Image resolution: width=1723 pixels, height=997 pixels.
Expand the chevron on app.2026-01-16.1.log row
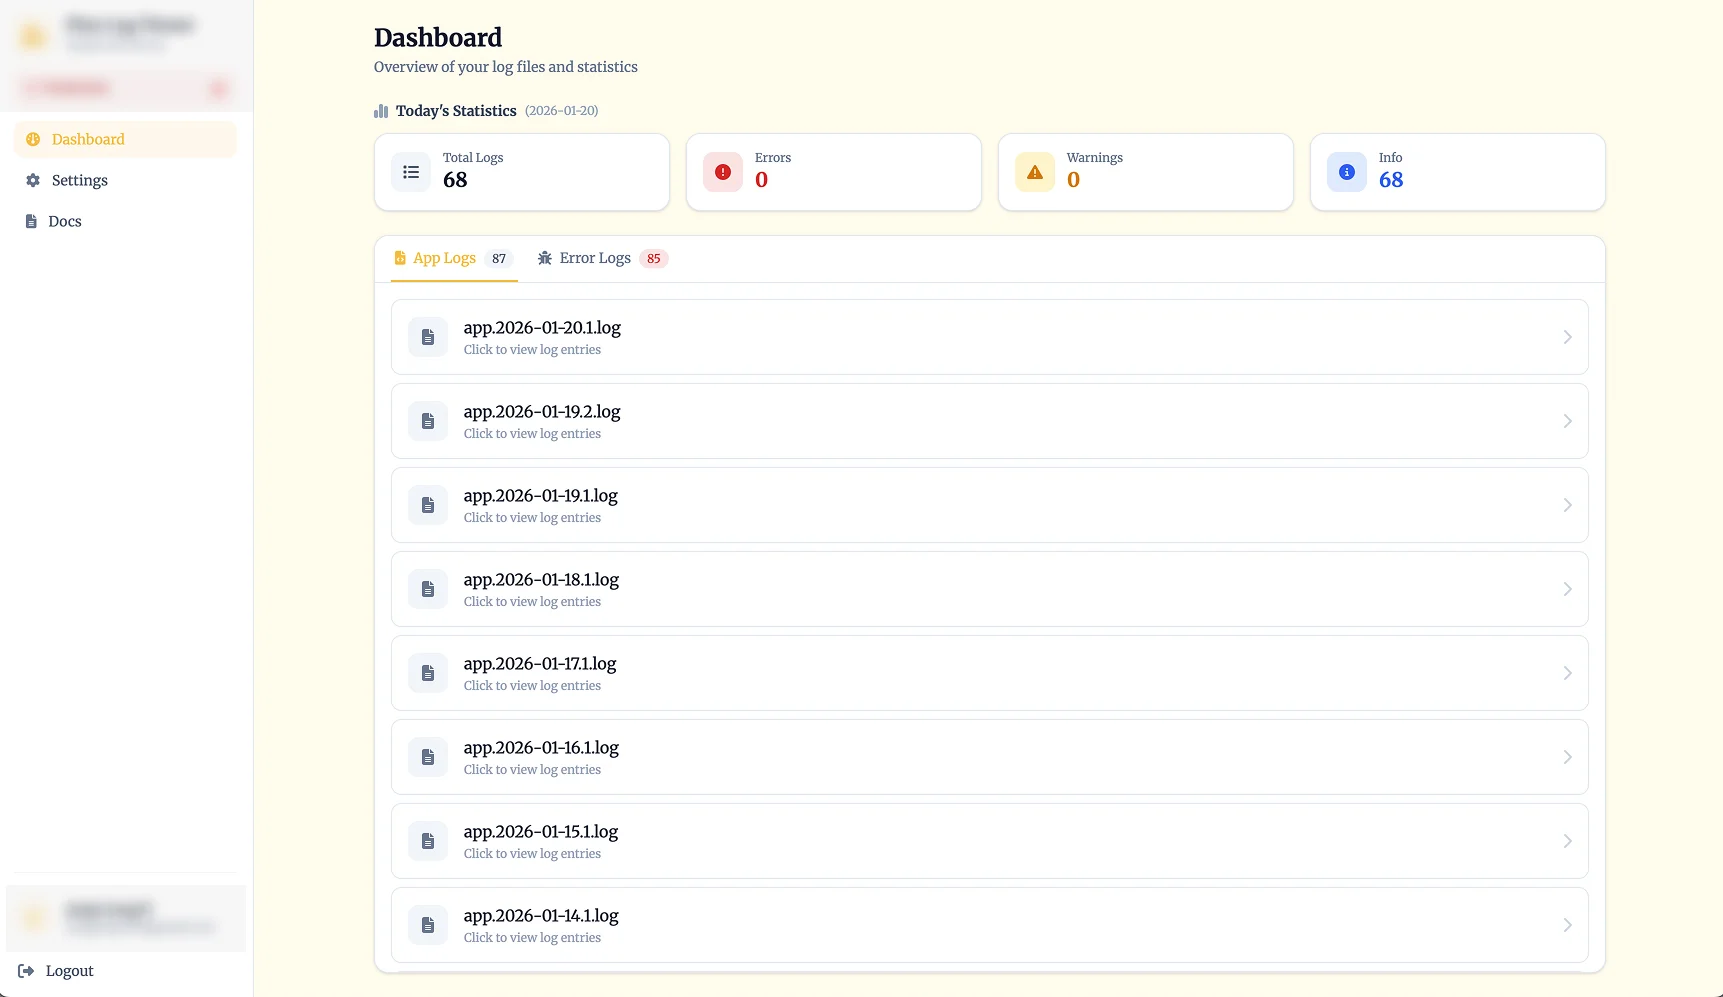tap(1567, 757)
